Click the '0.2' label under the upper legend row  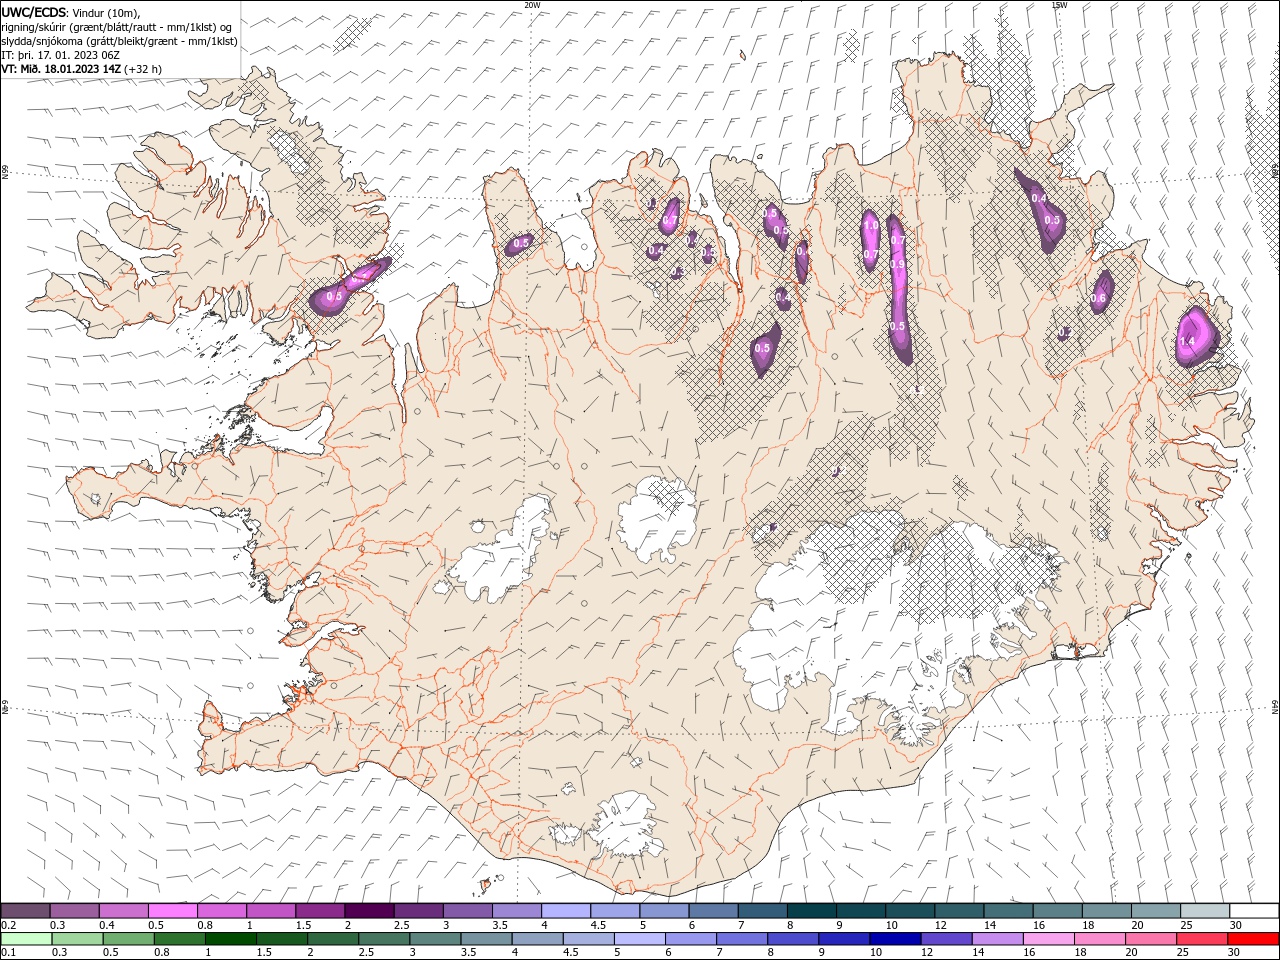pos(7,925)
